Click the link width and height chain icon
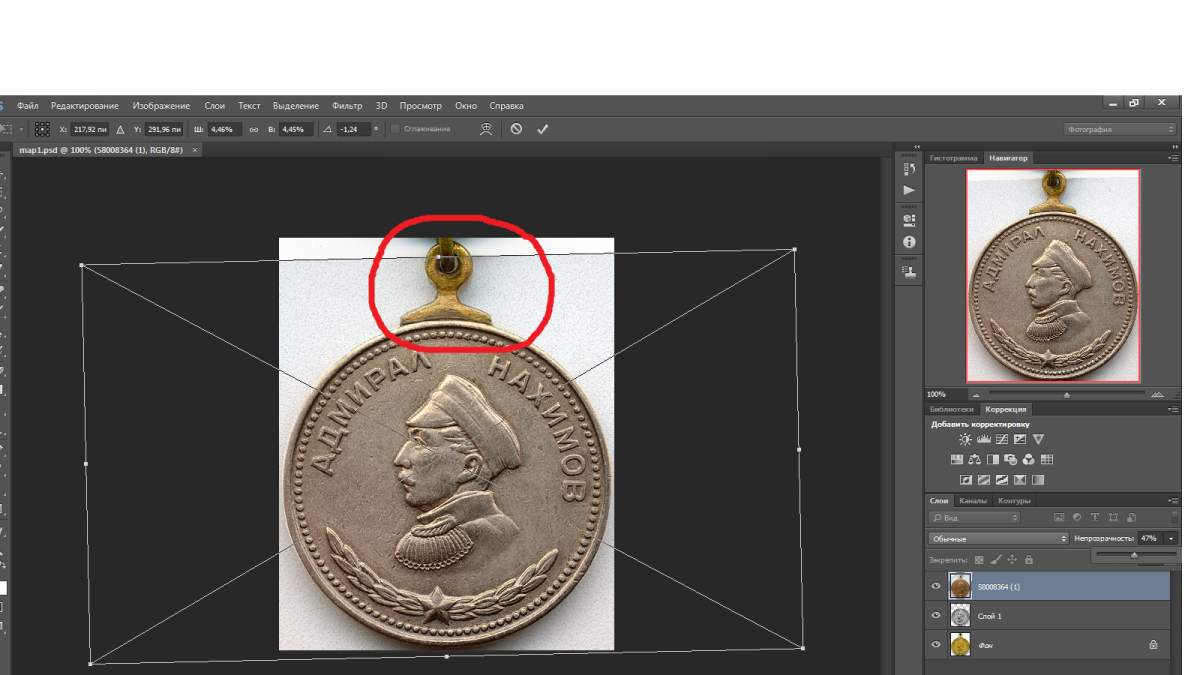The height and width of the screenshot is (675, 1200). click(x=254, y=129)
